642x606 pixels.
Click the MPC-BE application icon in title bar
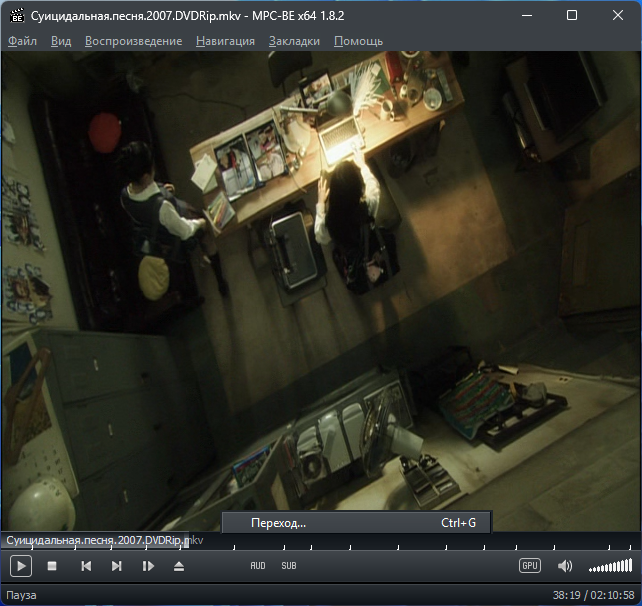17,16
